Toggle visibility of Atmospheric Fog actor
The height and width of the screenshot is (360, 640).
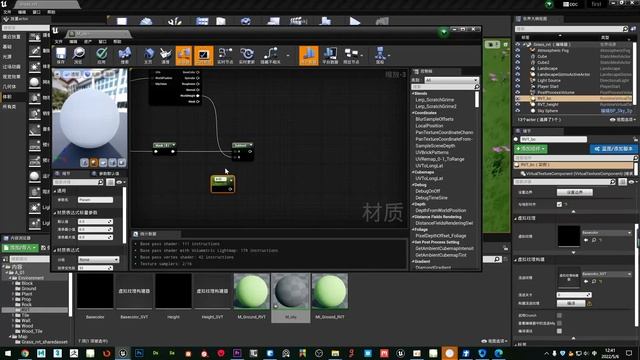pyautogui.click(x=518, y=50)
